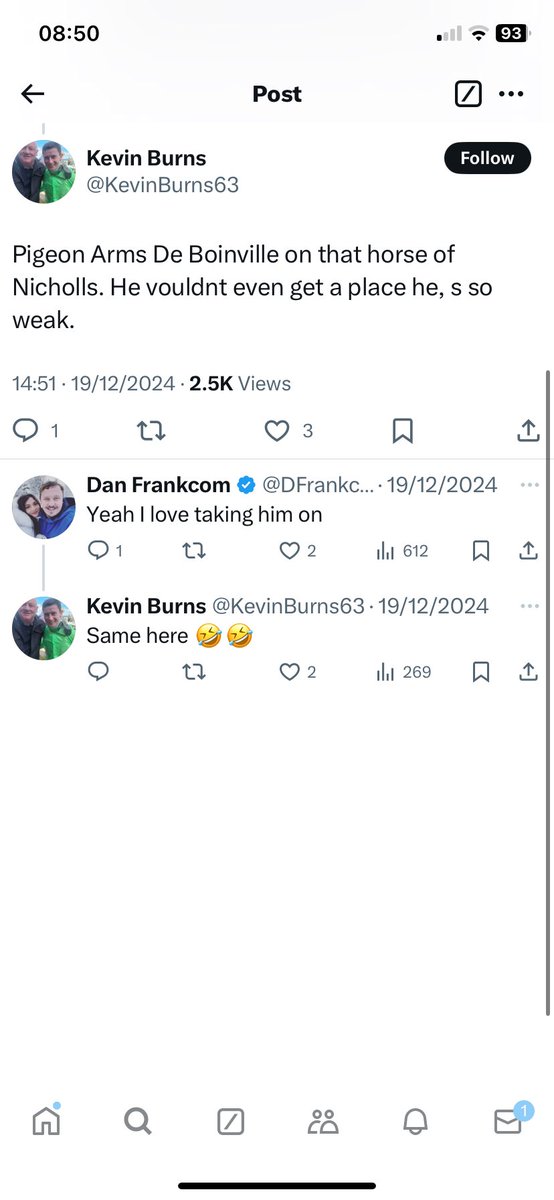Open Dan Frankcom's profile picture
Screen dimensions: 554x1200
[x=45, y=508]
